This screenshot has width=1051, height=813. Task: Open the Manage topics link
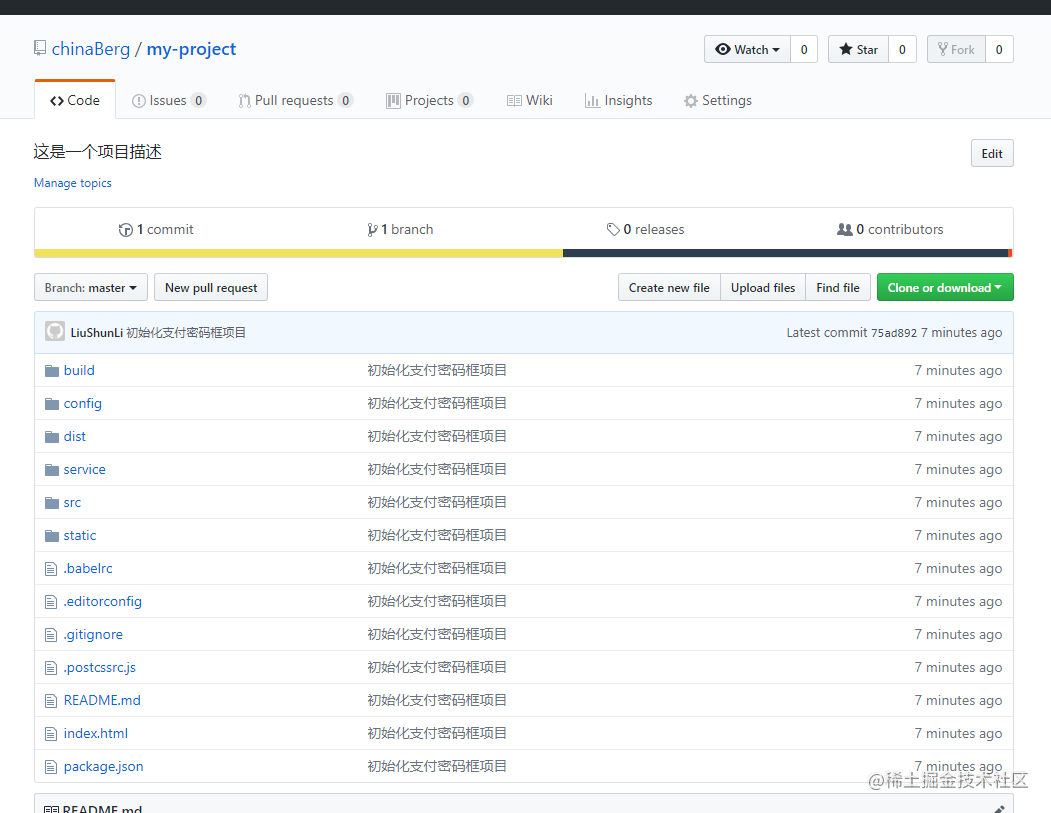tap(72, 183)
